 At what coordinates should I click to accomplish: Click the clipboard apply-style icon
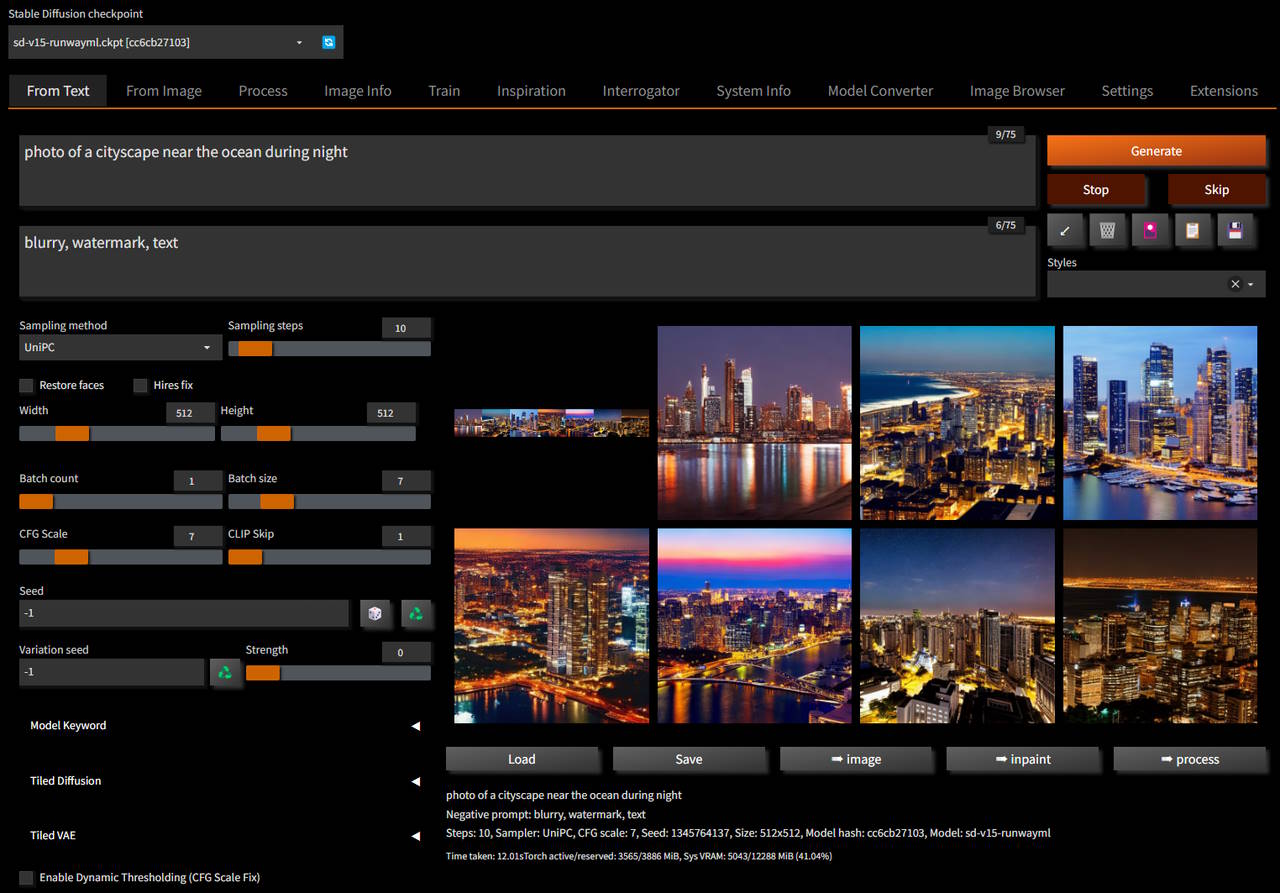click(x=1192, y=231)
